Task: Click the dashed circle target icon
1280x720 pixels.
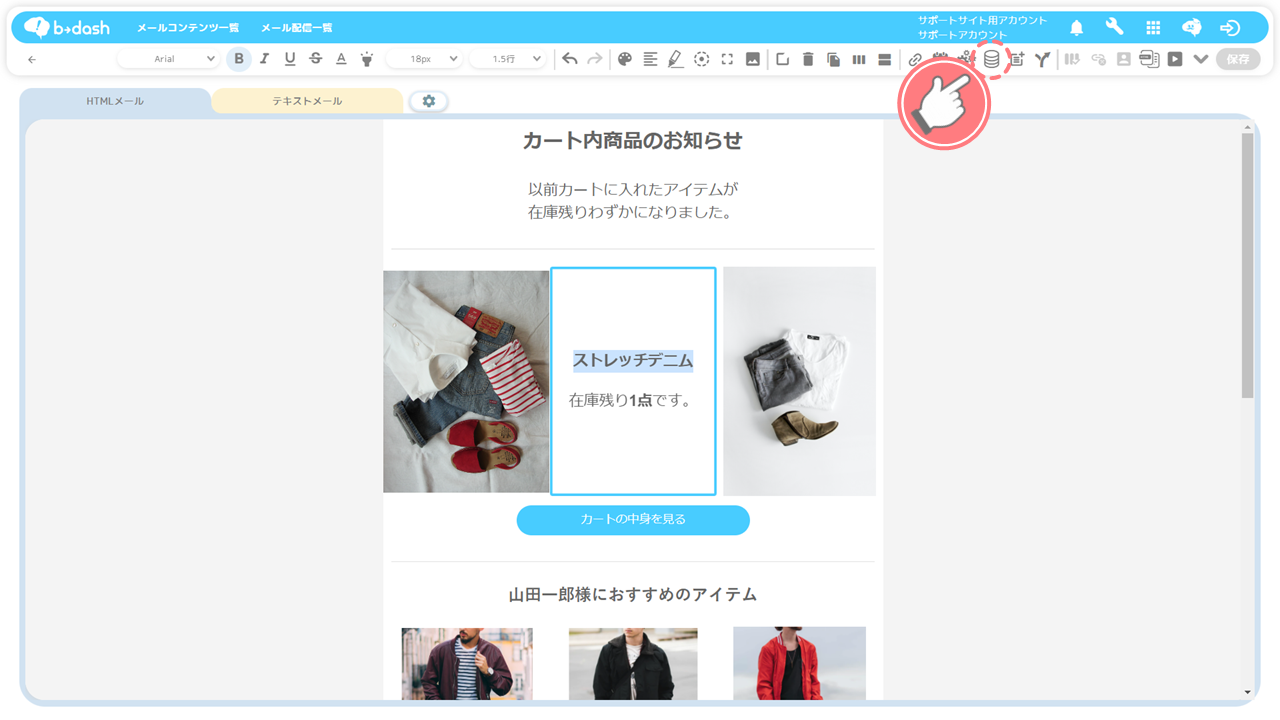Action: 702,59
